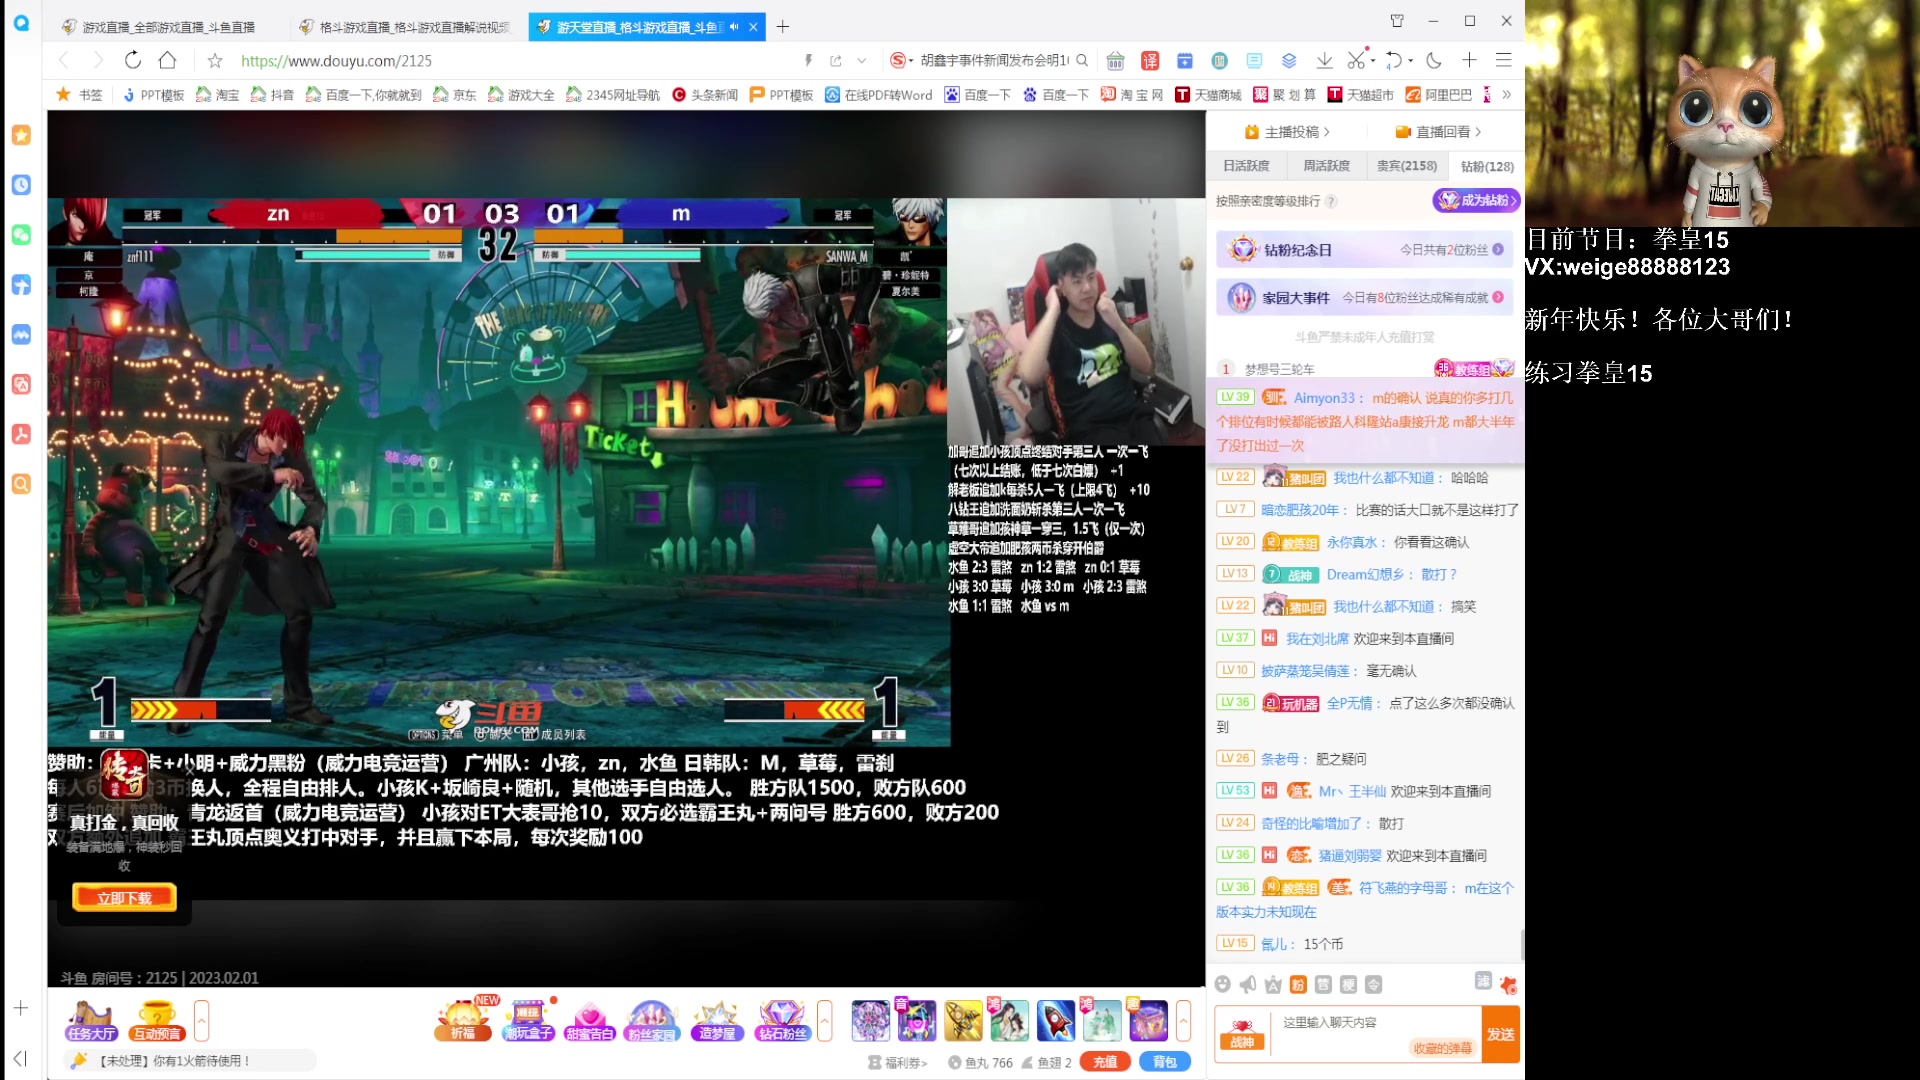Switch to the 周活跃度 tab
This screenshot has width=1920, height=1080.
[1326, 166]
